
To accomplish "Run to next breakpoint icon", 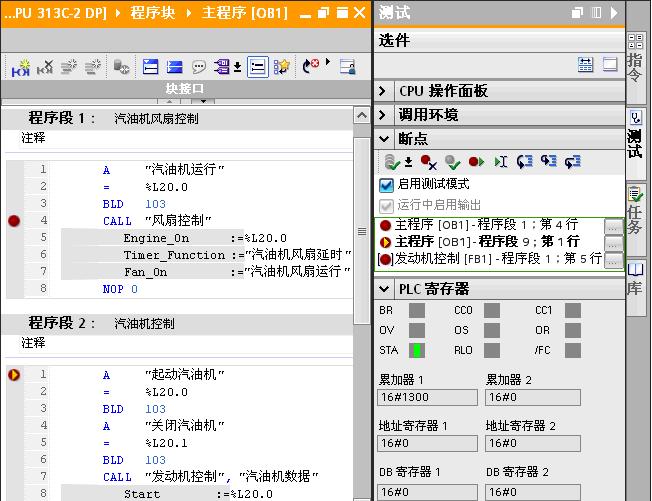I will tap(476, 162).
